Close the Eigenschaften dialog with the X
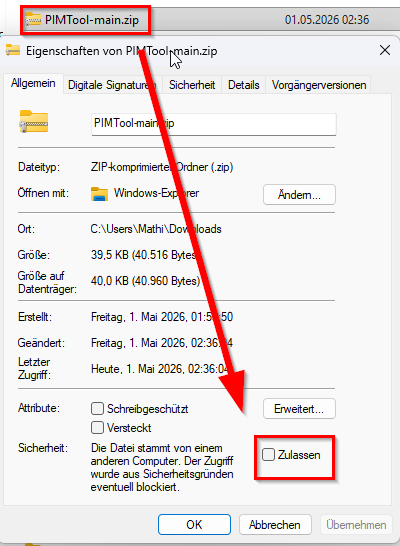This screenshot has width=400, height=546. [385, 50]
